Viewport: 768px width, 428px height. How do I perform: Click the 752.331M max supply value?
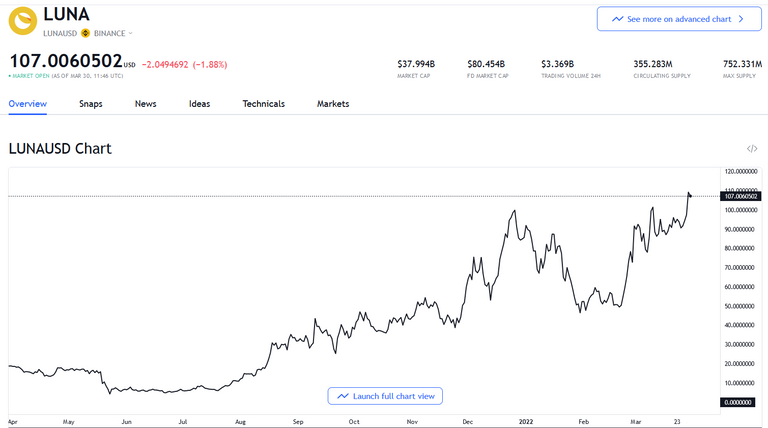(743, 64)
